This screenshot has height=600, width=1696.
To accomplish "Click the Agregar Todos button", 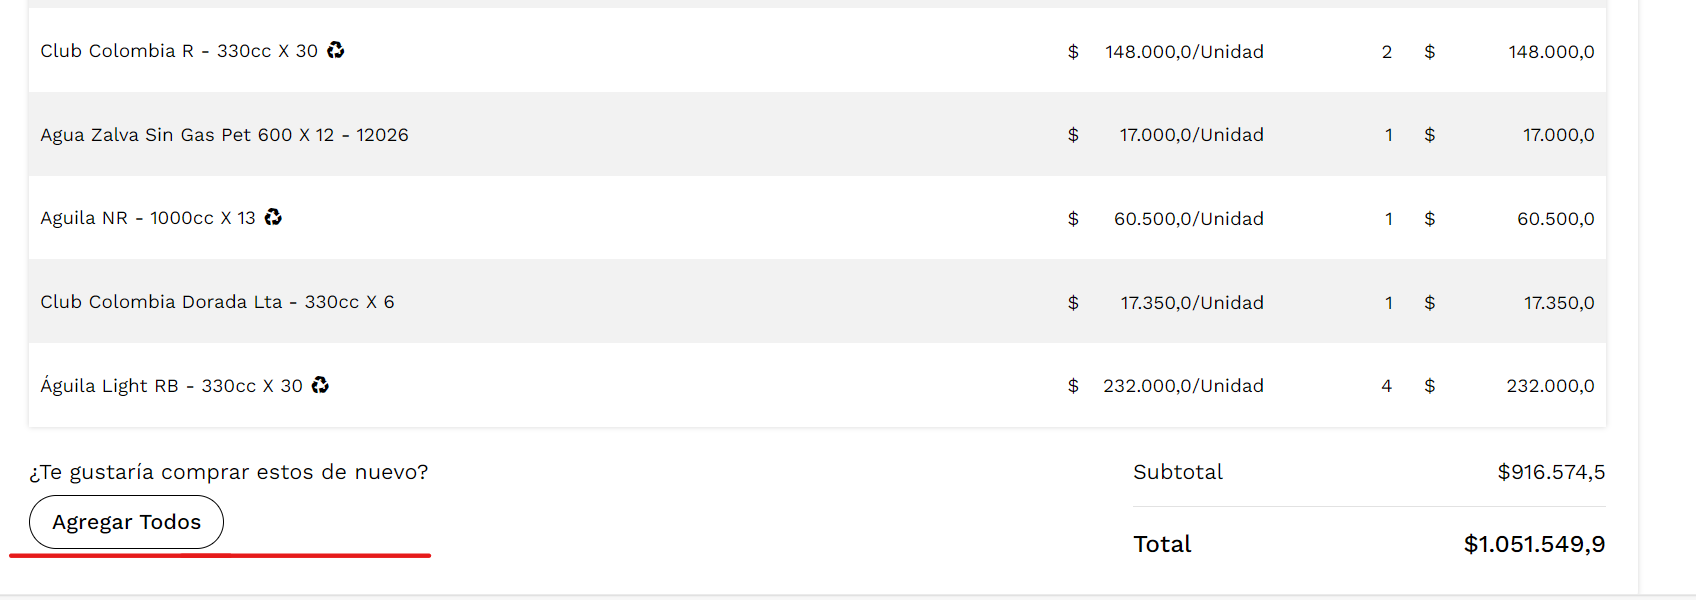I will click(x=126, y=522).
